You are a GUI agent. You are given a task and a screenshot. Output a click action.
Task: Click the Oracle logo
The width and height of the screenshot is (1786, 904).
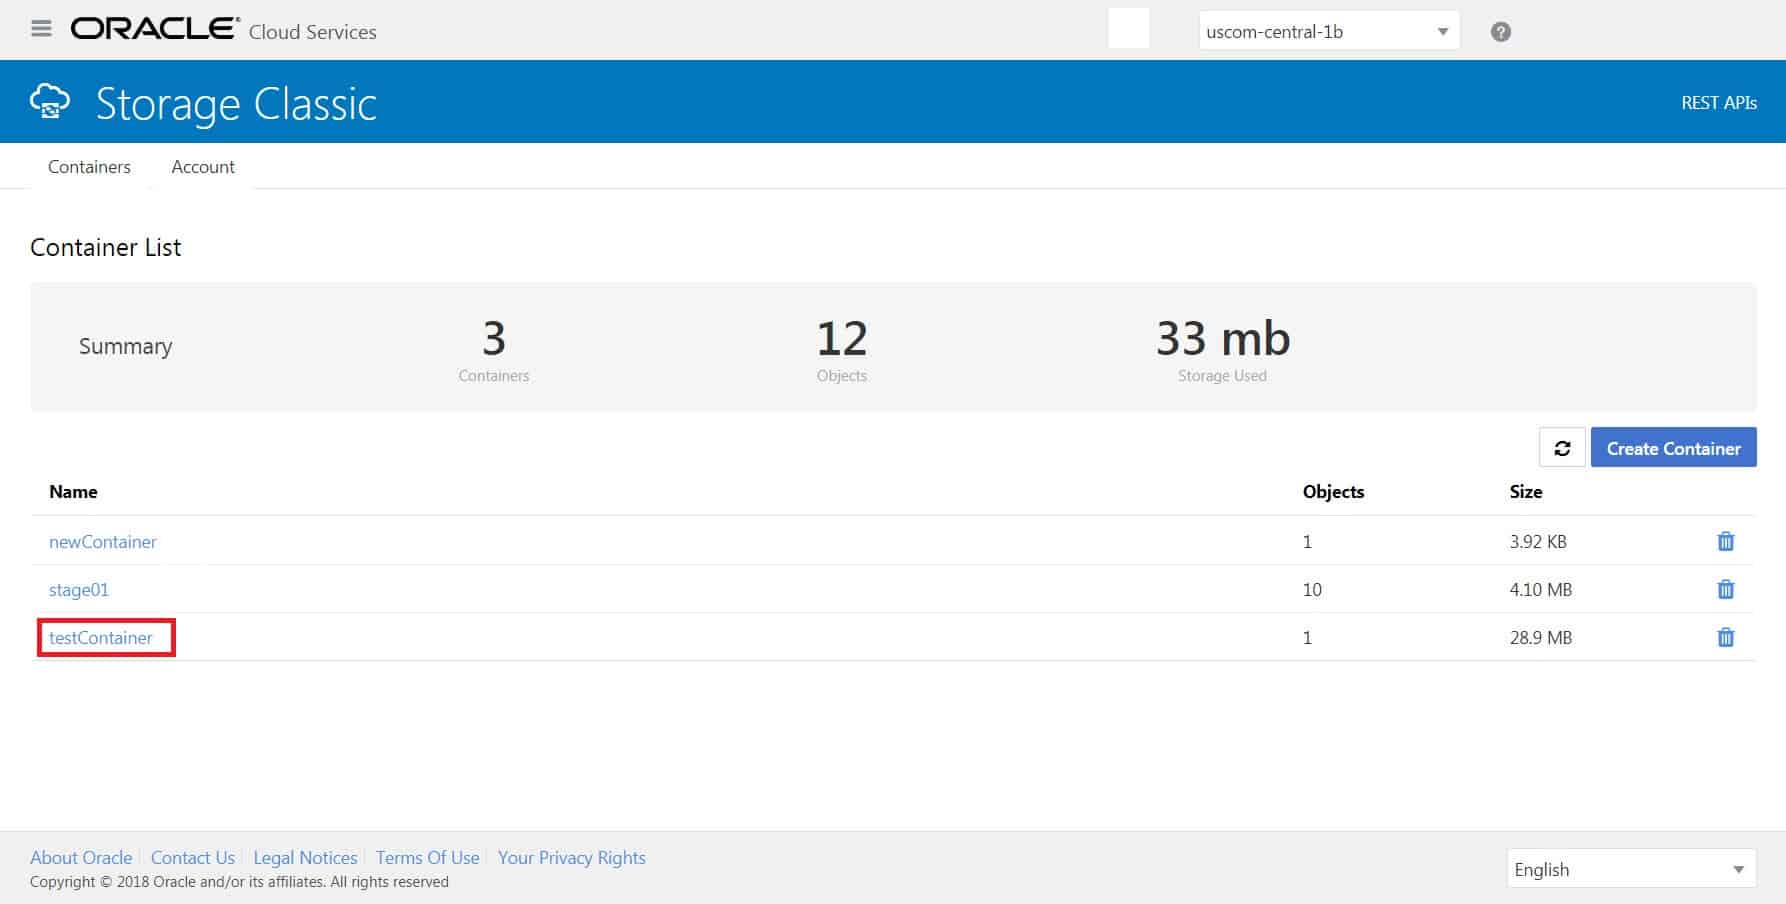(155, 28)
